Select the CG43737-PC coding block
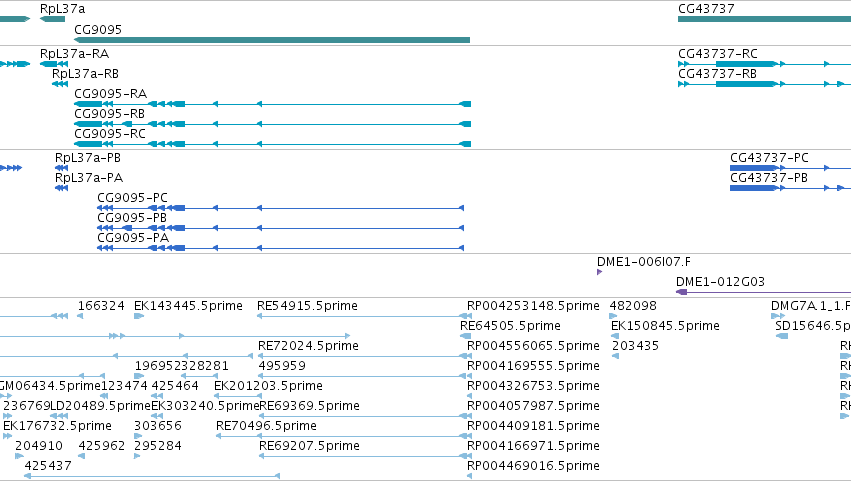The height and width of the screenshot is (481, 851). coord(753,168)
